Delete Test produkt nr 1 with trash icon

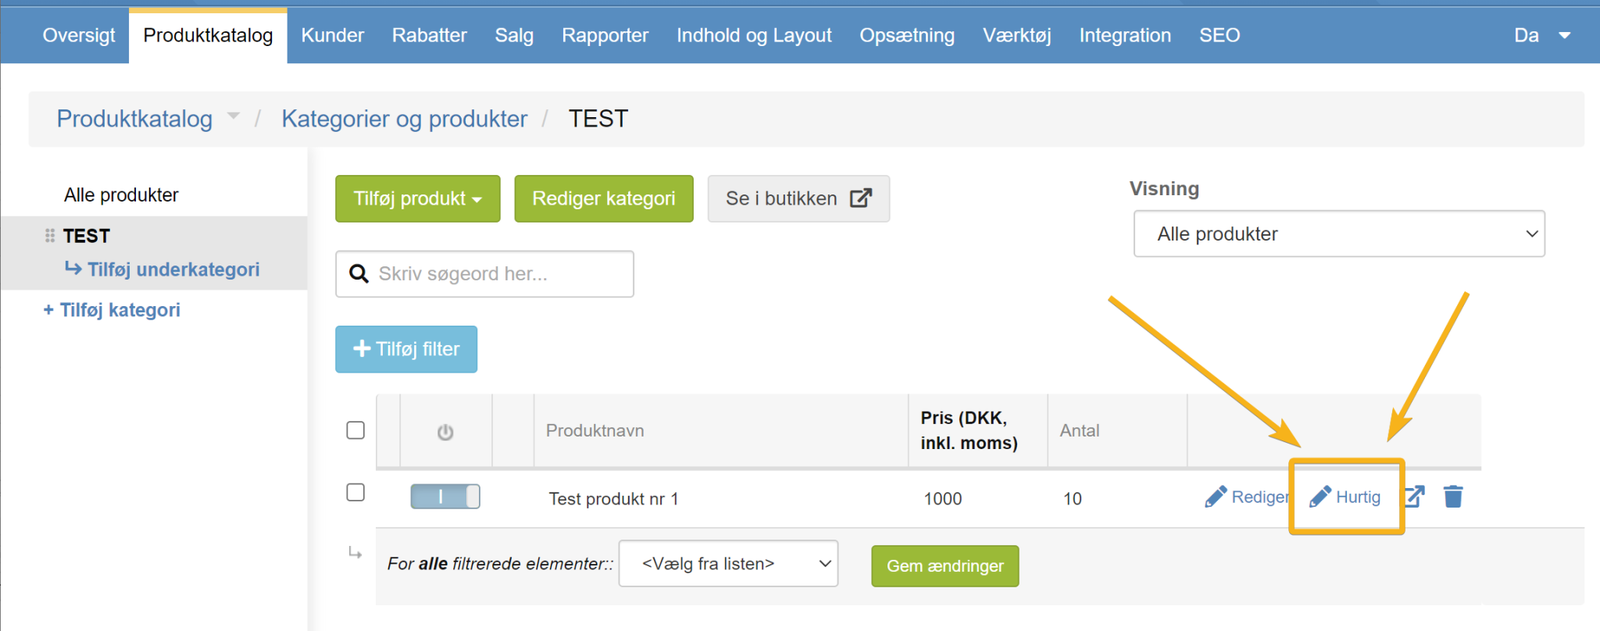point(1453,496)
